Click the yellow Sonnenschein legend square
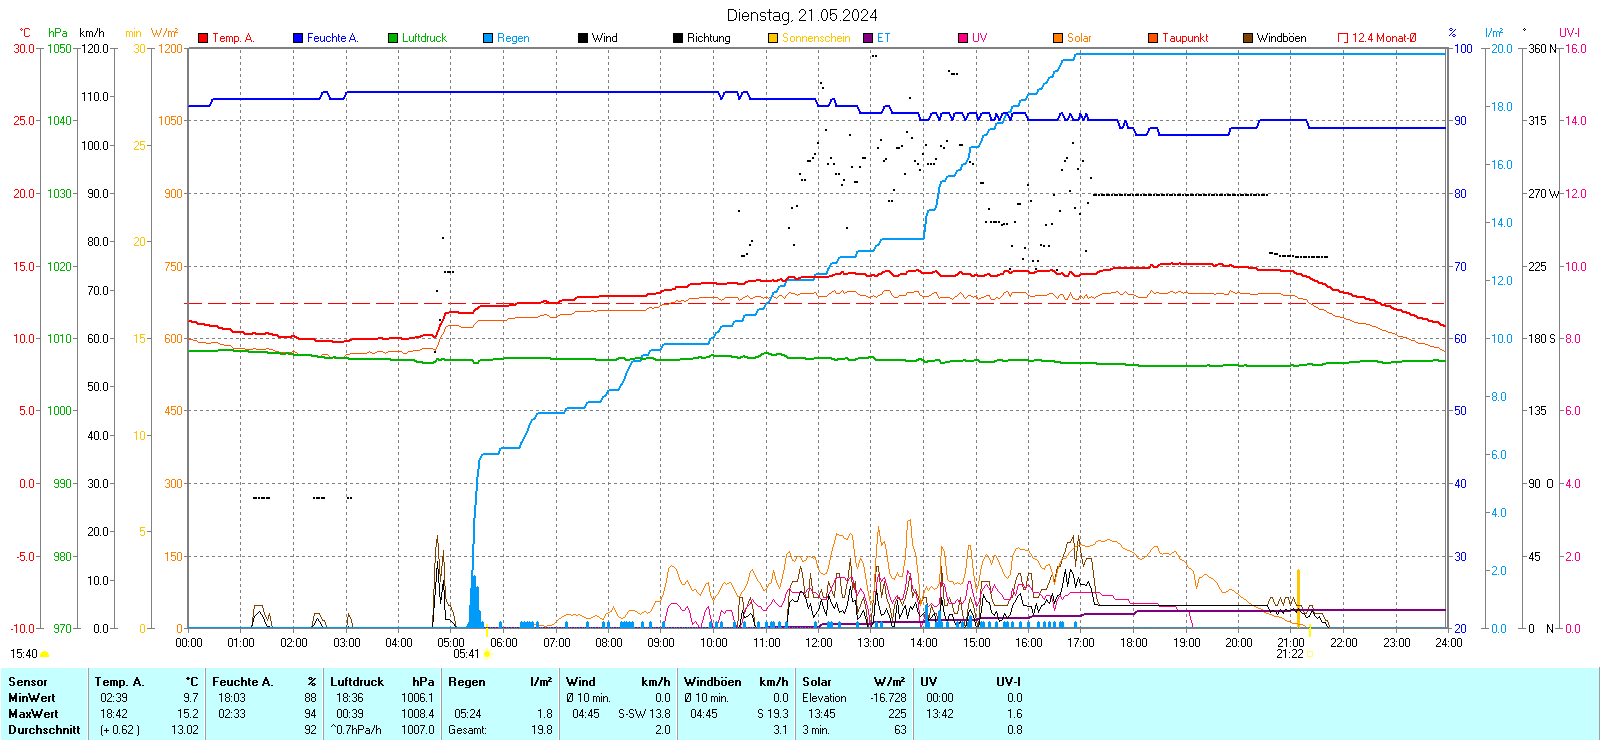Viewport: 1600px width, 740px height. click(x=773, y=38)
